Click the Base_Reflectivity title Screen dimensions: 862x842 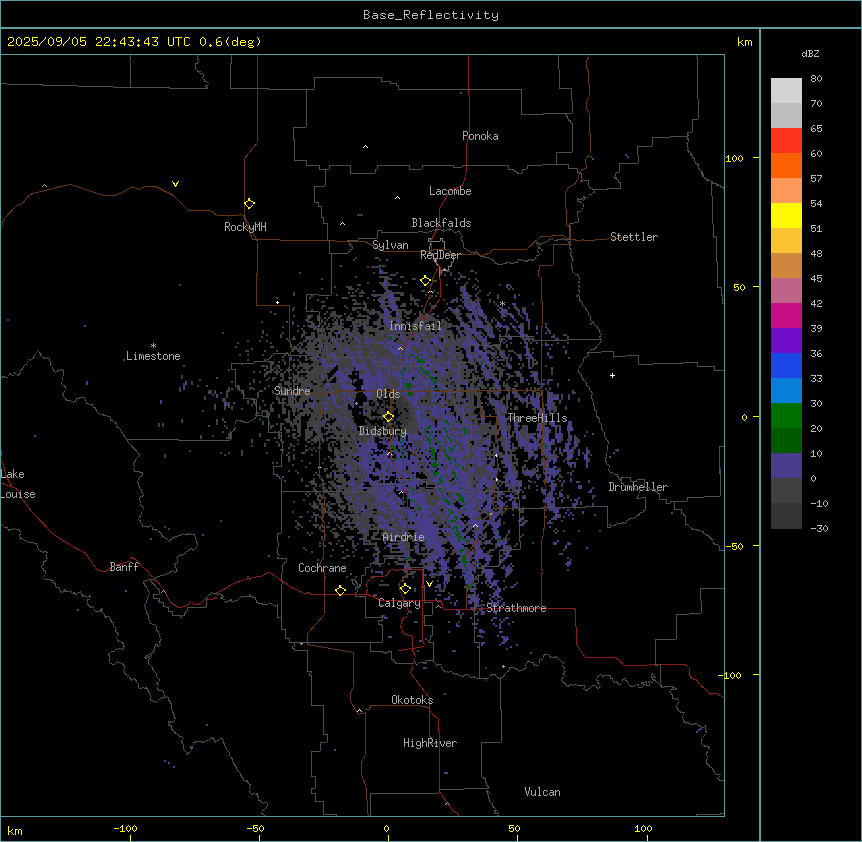431,15
